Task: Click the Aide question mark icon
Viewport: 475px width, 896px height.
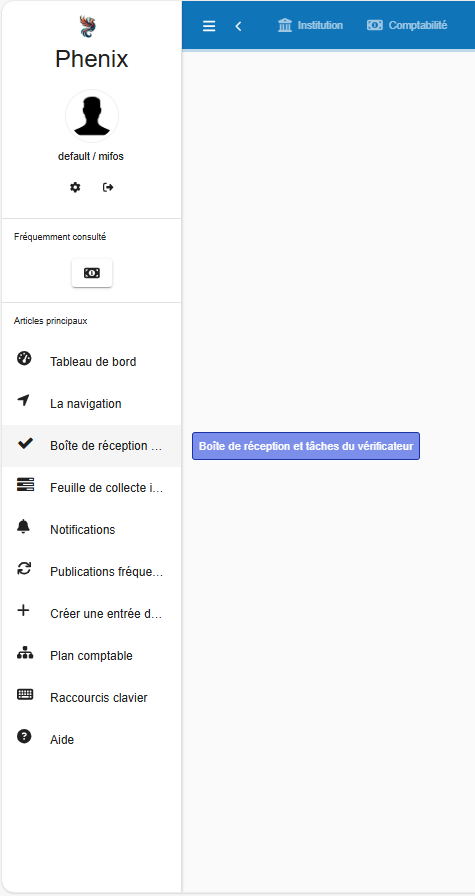Action: (24, 737)
